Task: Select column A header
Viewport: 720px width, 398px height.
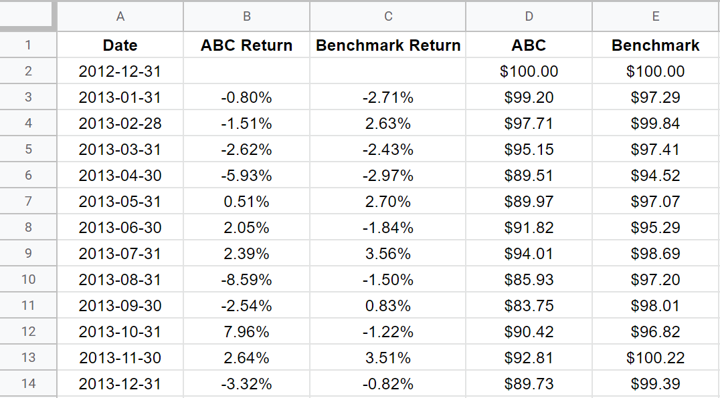Action: [x=120, y=17]
